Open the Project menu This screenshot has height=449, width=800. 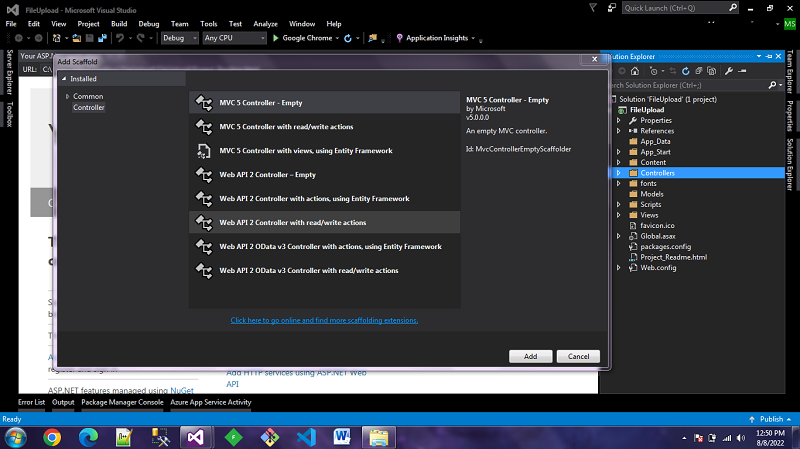click(88, 24)
